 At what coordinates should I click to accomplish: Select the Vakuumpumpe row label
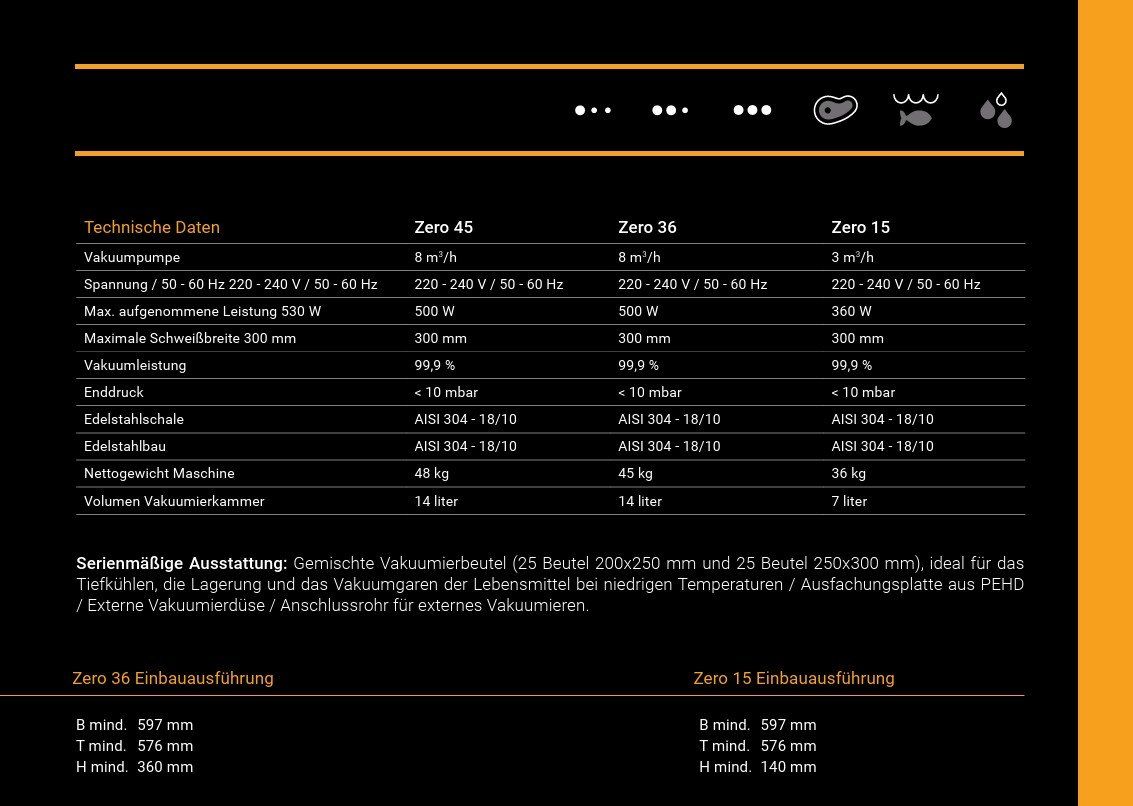[132, 257]
